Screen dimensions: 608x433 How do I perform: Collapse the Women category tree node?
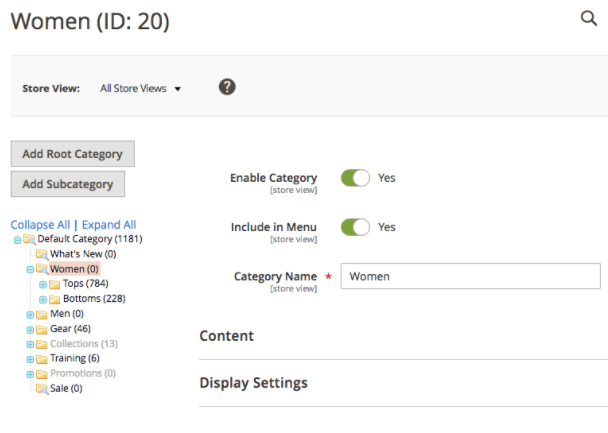[30, 269]
